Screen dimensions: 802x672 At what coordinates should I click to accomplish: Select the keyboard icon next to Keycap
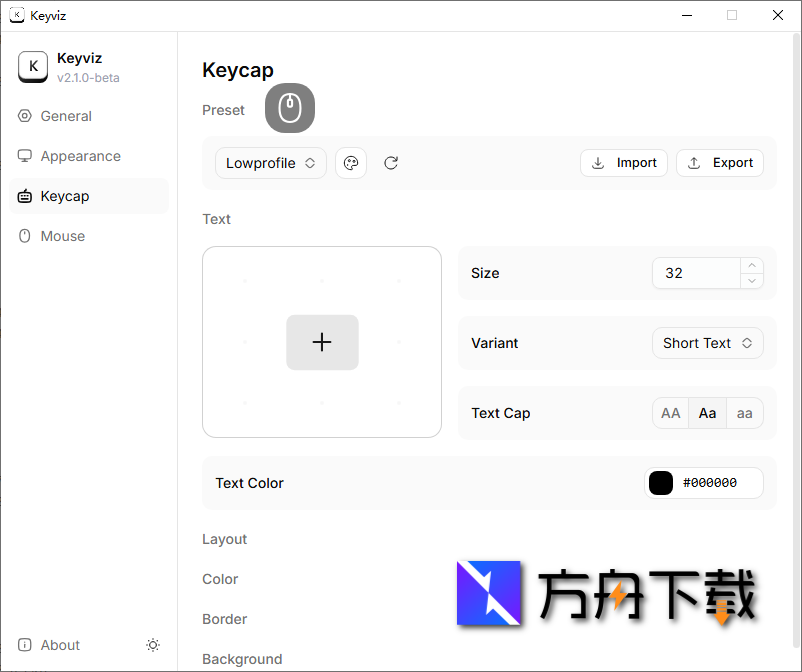(24, 196)
